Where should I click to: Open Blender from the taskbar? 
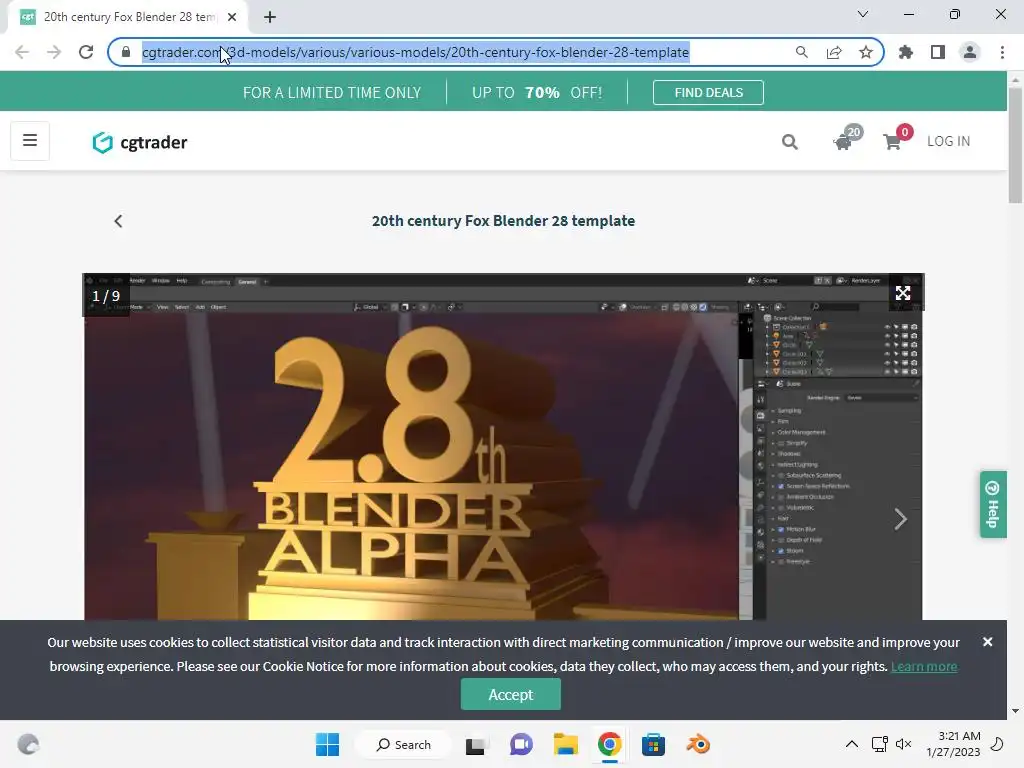pos(698,744)
